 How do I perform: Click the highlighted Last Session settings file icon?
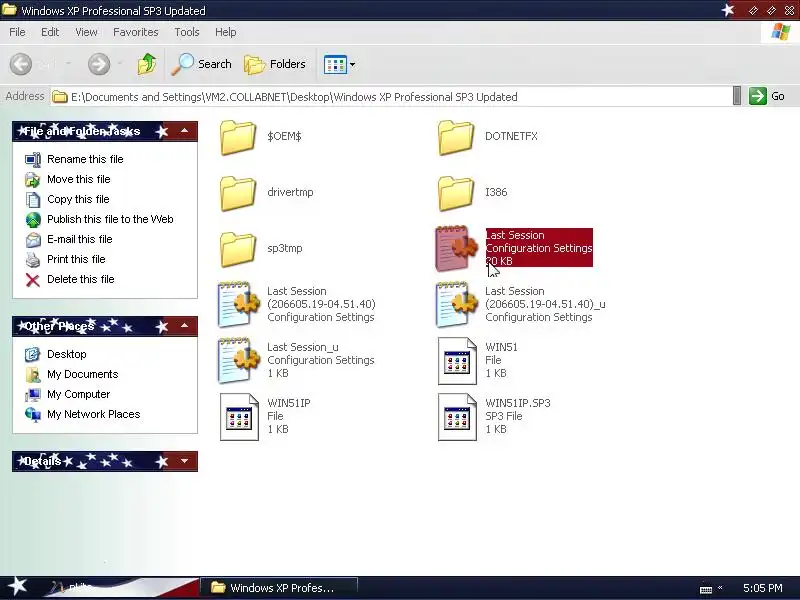pos(456,248)
